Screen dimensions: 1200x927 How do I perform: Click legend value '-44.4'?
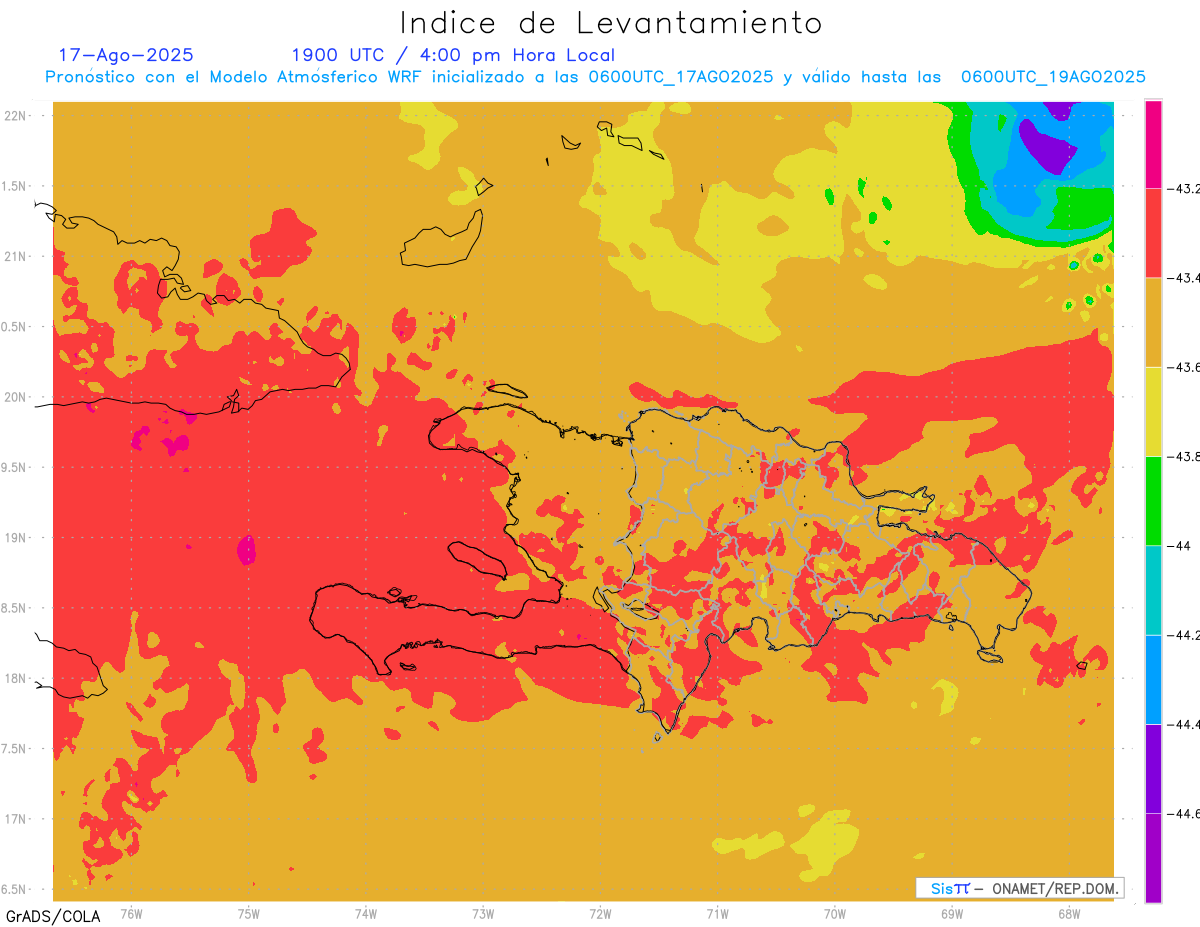[x=1184, y=724]
